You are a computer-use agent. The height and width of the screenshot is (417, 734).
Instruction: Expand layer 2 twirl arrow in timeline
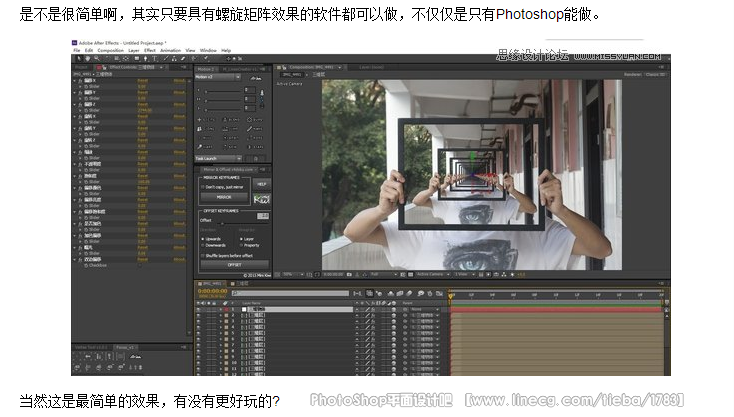[220, 315]
